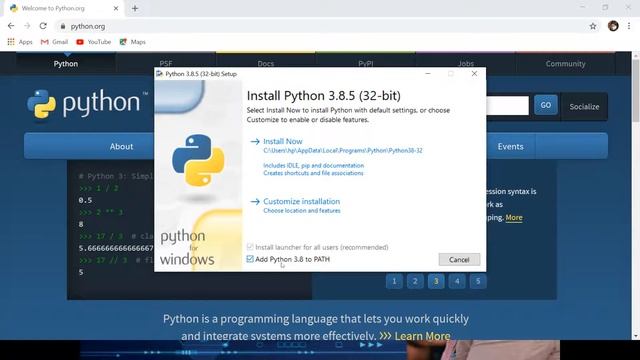Minimize the Python Setup dialog
Image resolution: width=640 pixels, height=360 pixels.
[x=428, y=73]
